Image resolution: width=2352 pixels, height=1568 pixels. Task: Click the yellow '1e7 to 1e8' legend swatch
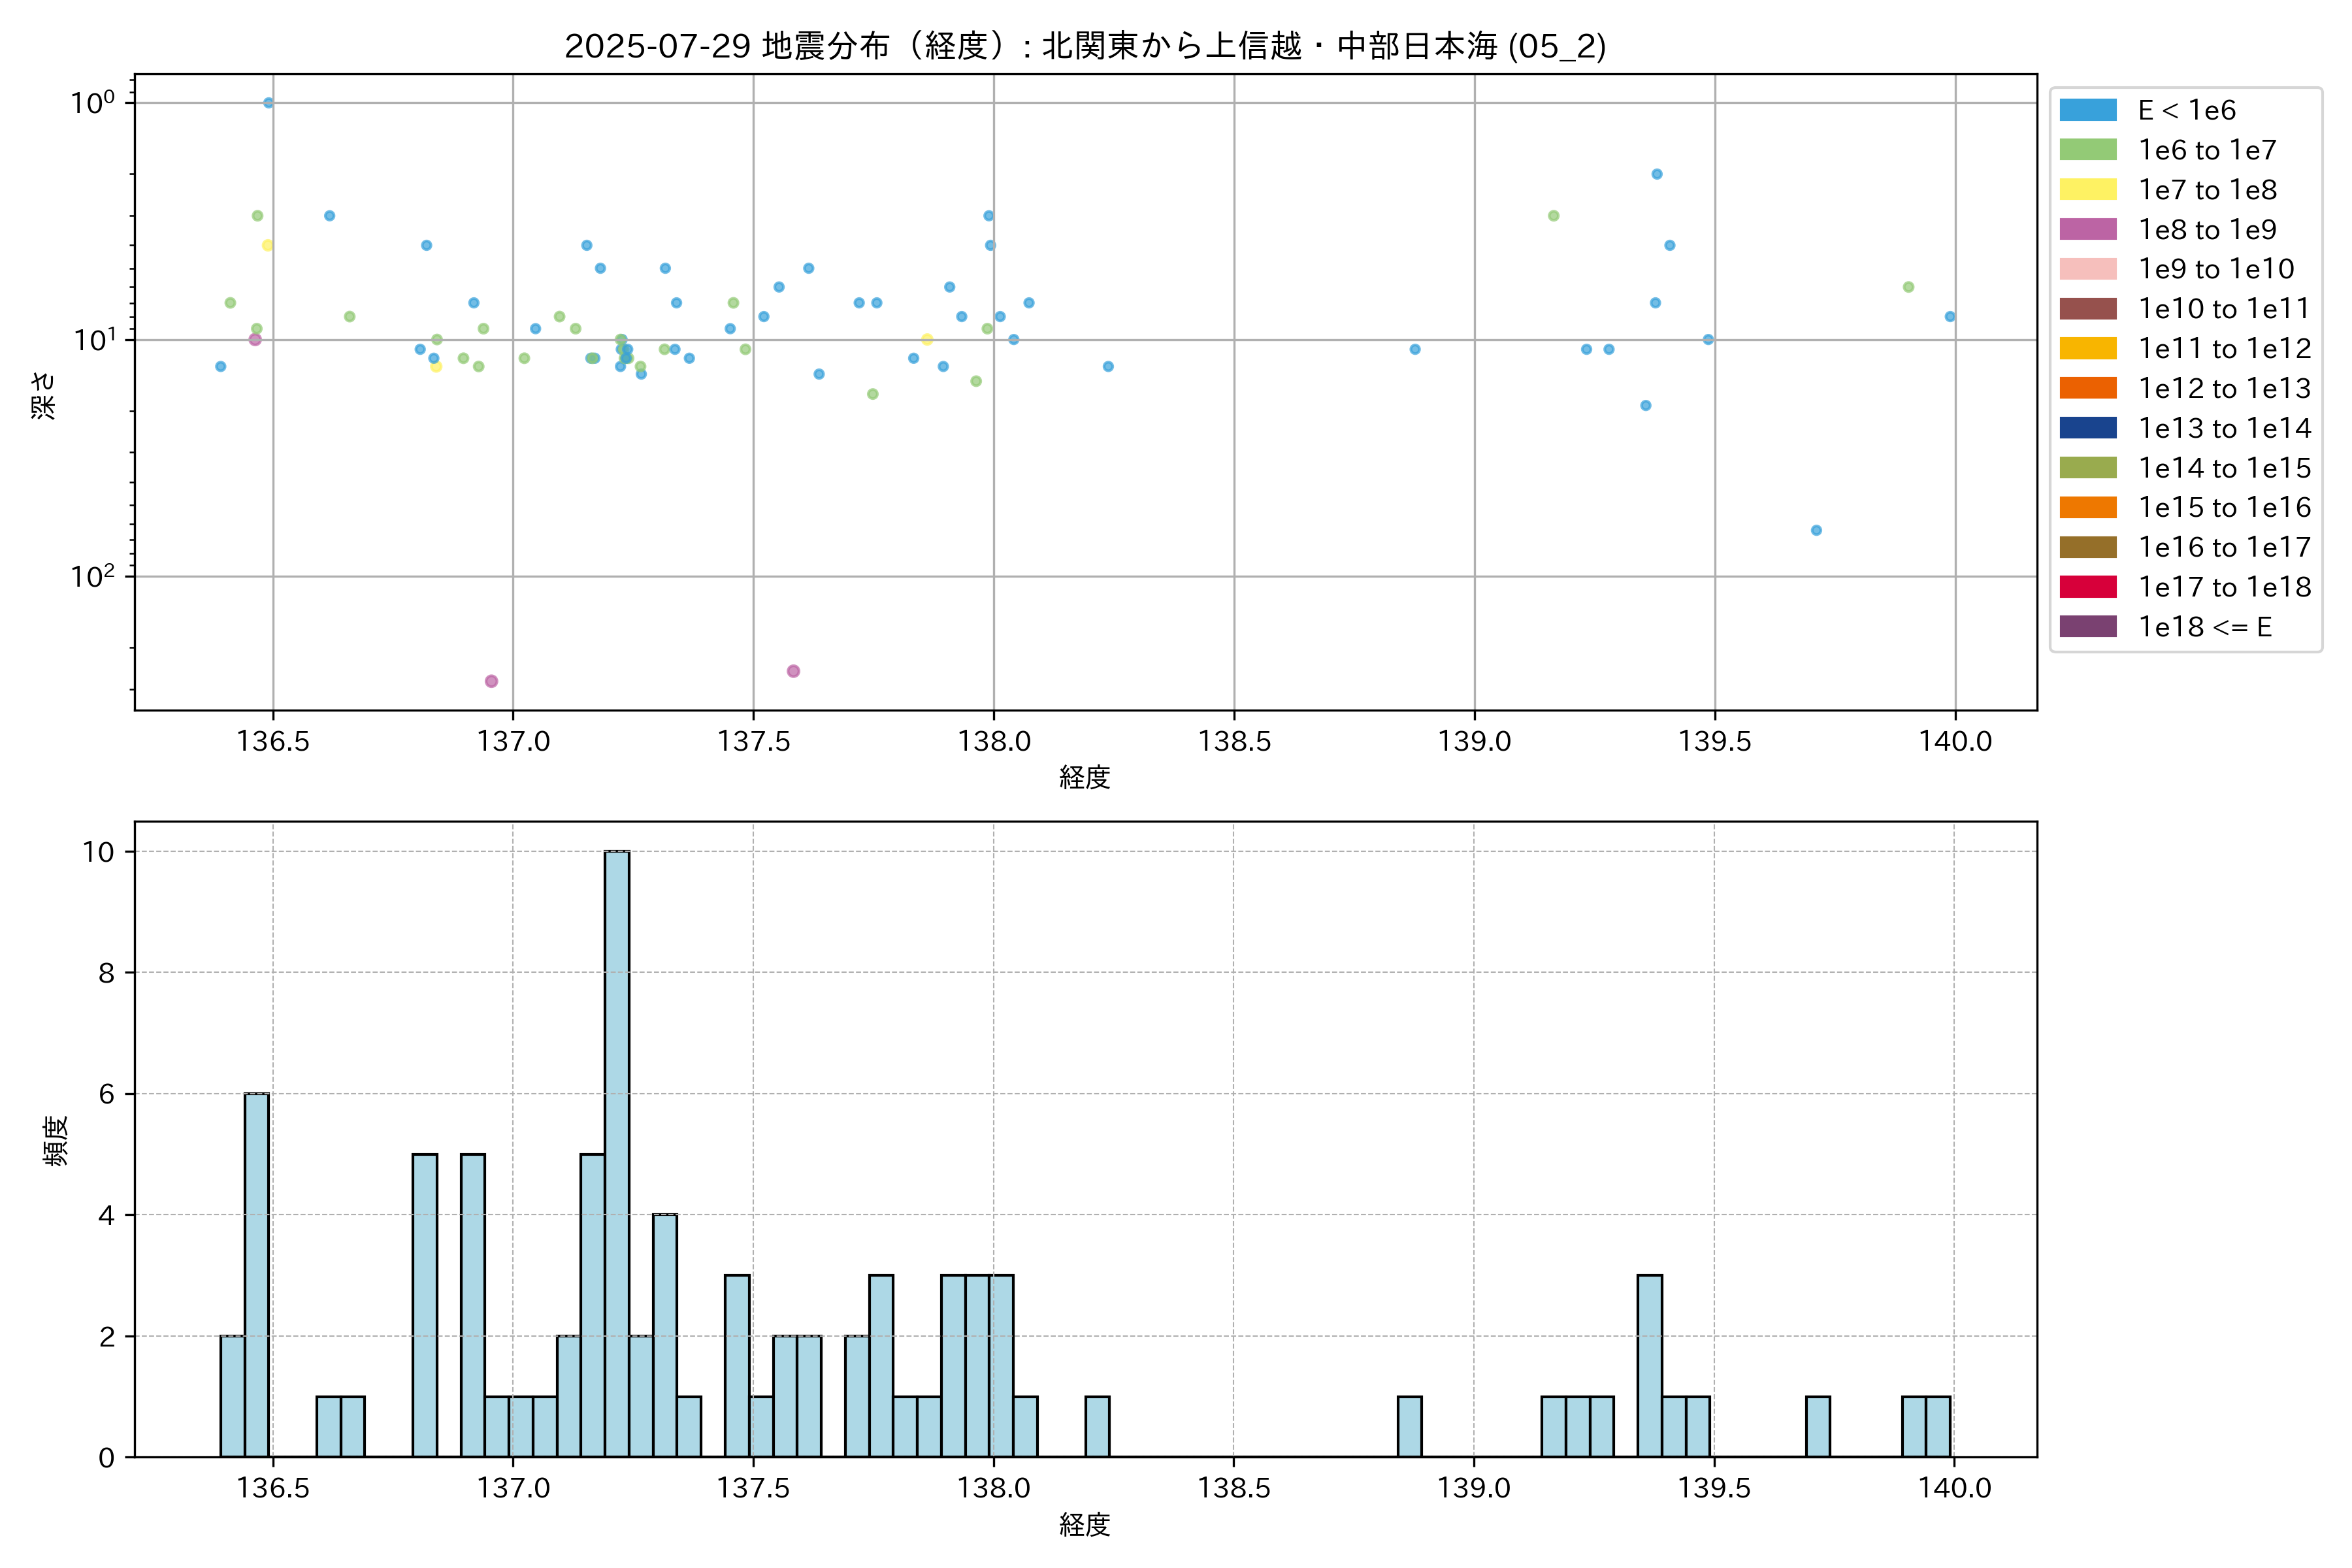(x=2087, y=190)
